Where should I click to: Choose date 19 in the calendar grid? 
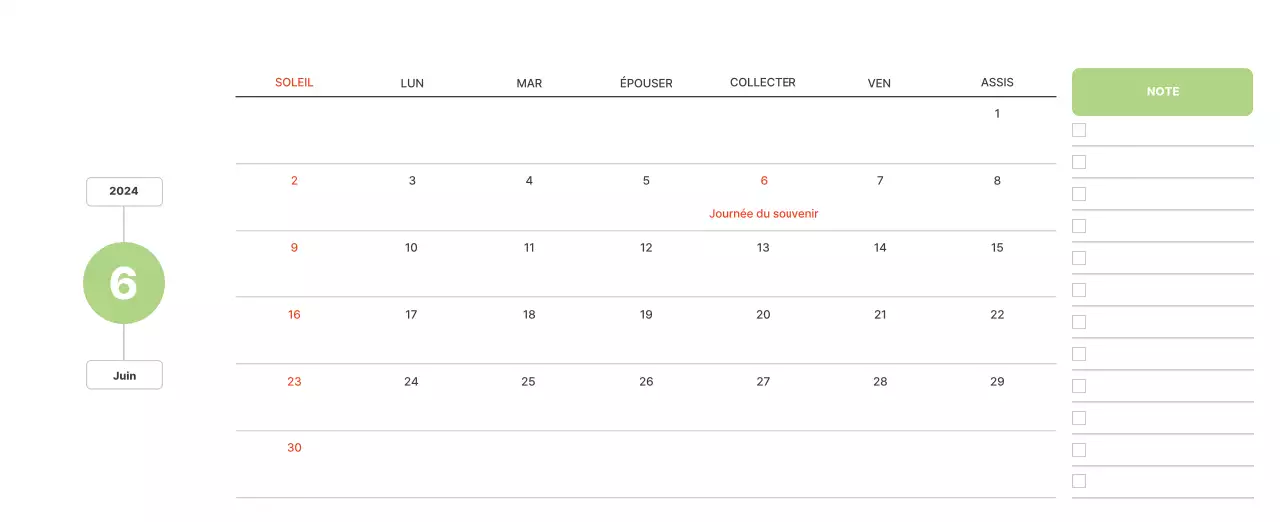pos(646,315)
